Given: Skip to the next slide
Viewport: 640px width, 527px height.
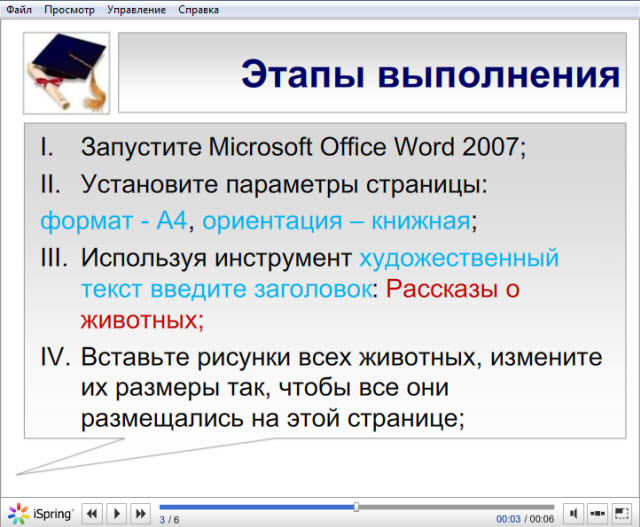Looking at the screenshot, I should point(141,513).
